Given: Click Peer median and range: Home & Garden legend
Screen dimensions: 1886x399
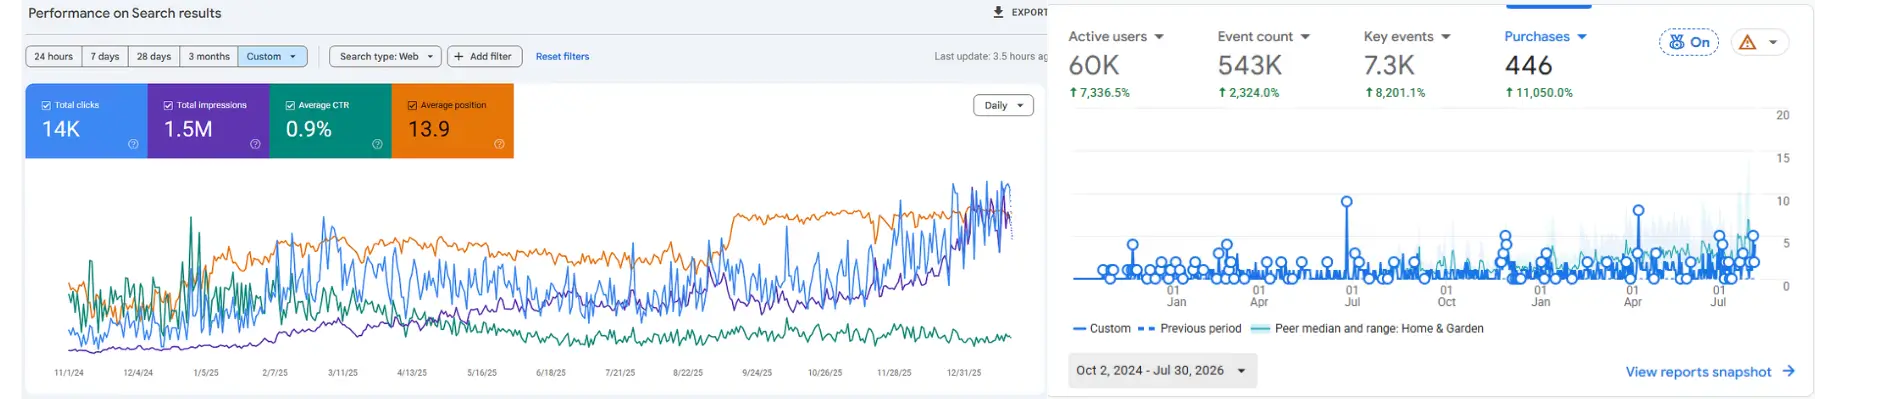Looking at the screenshot, I should pyautogui.click(x=1367, y=328).
